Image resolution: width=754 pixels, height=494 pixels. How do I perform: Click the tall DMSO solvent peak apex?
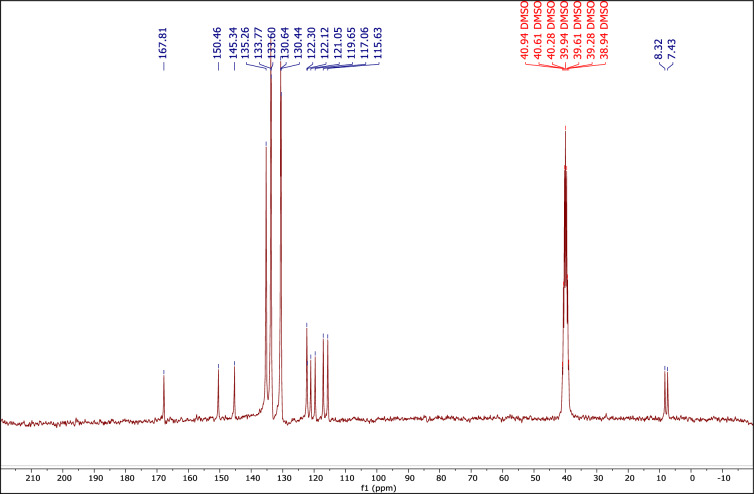click(x=566, y=130)
